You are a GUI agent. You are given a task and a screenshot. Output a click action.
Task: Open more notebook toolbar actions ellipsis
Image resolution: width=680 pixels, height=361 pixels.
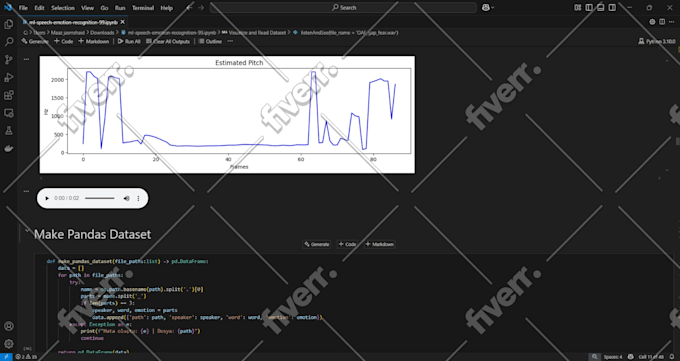point(230,41)
